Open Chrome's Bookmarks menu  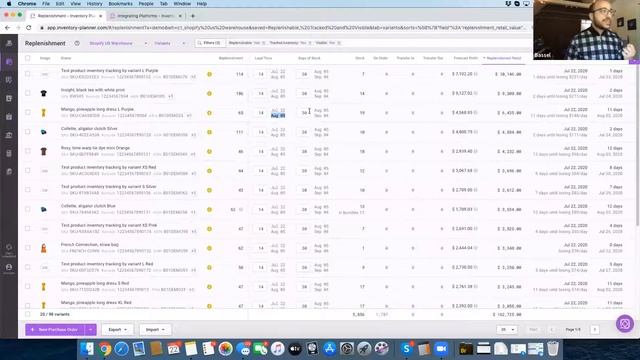(120, 4)
